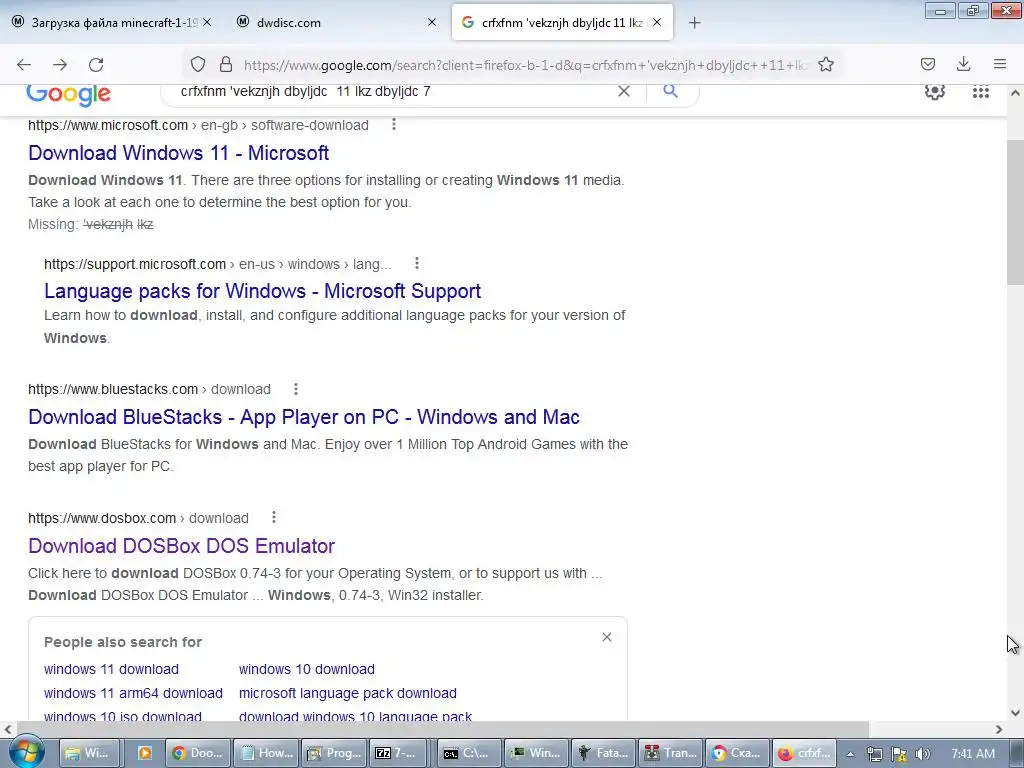Switch to the dwdisc.com tab
1024x768 pixels.
click(x=336, y=22)
